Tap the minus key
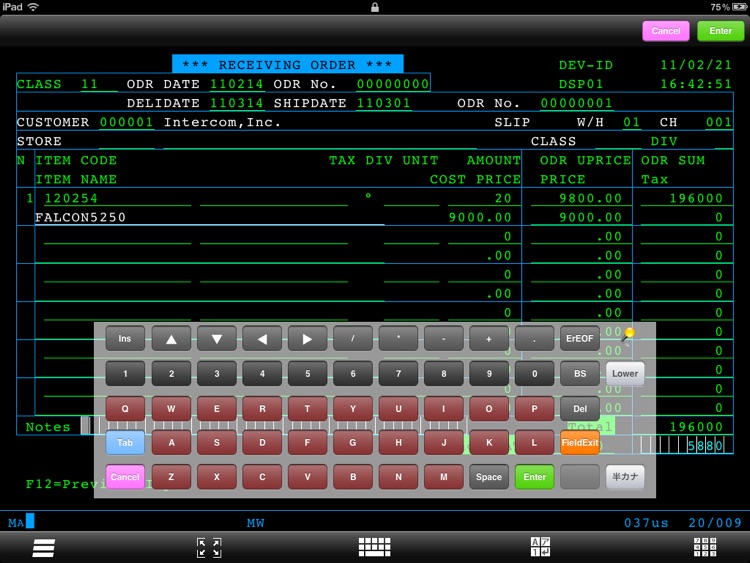 tap(444, 339)
